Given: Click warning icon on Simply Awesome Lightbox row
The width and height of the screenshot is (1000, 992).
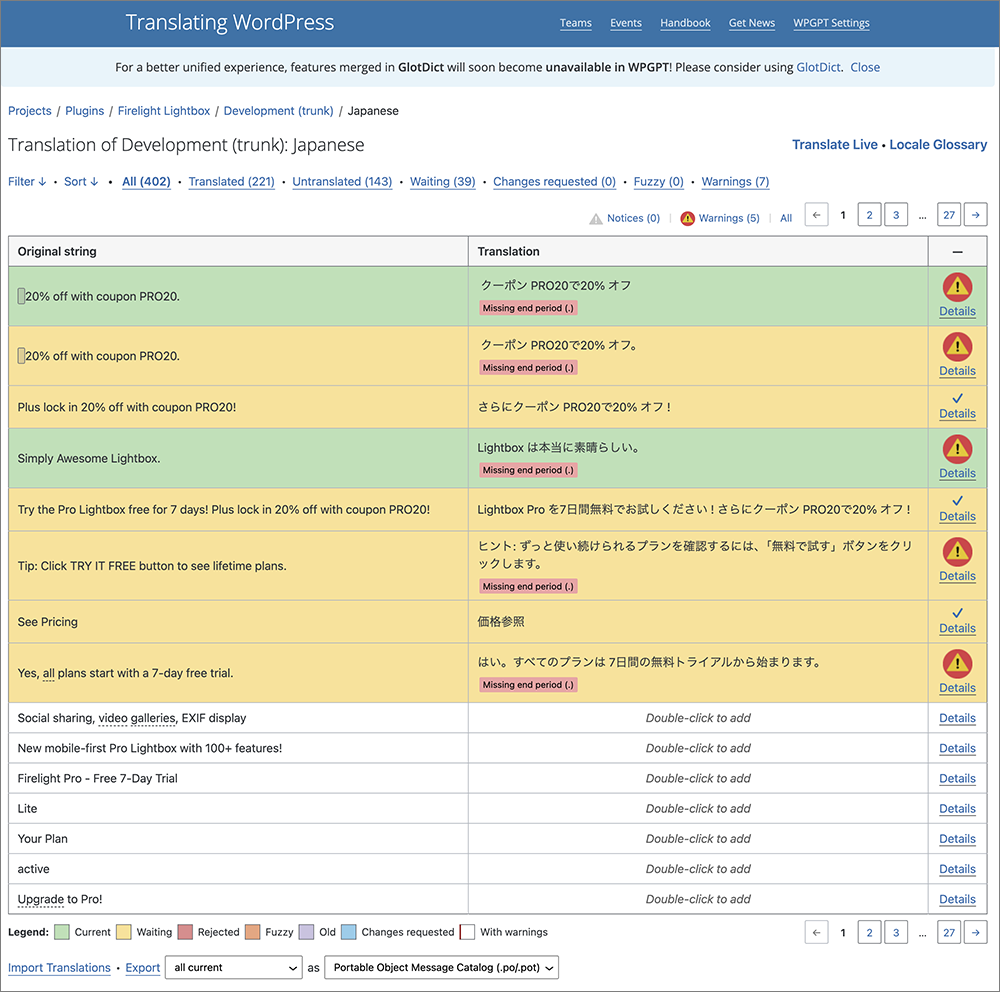Looking at the screenshot, I should pyautogui.click(x=957, y=449).
